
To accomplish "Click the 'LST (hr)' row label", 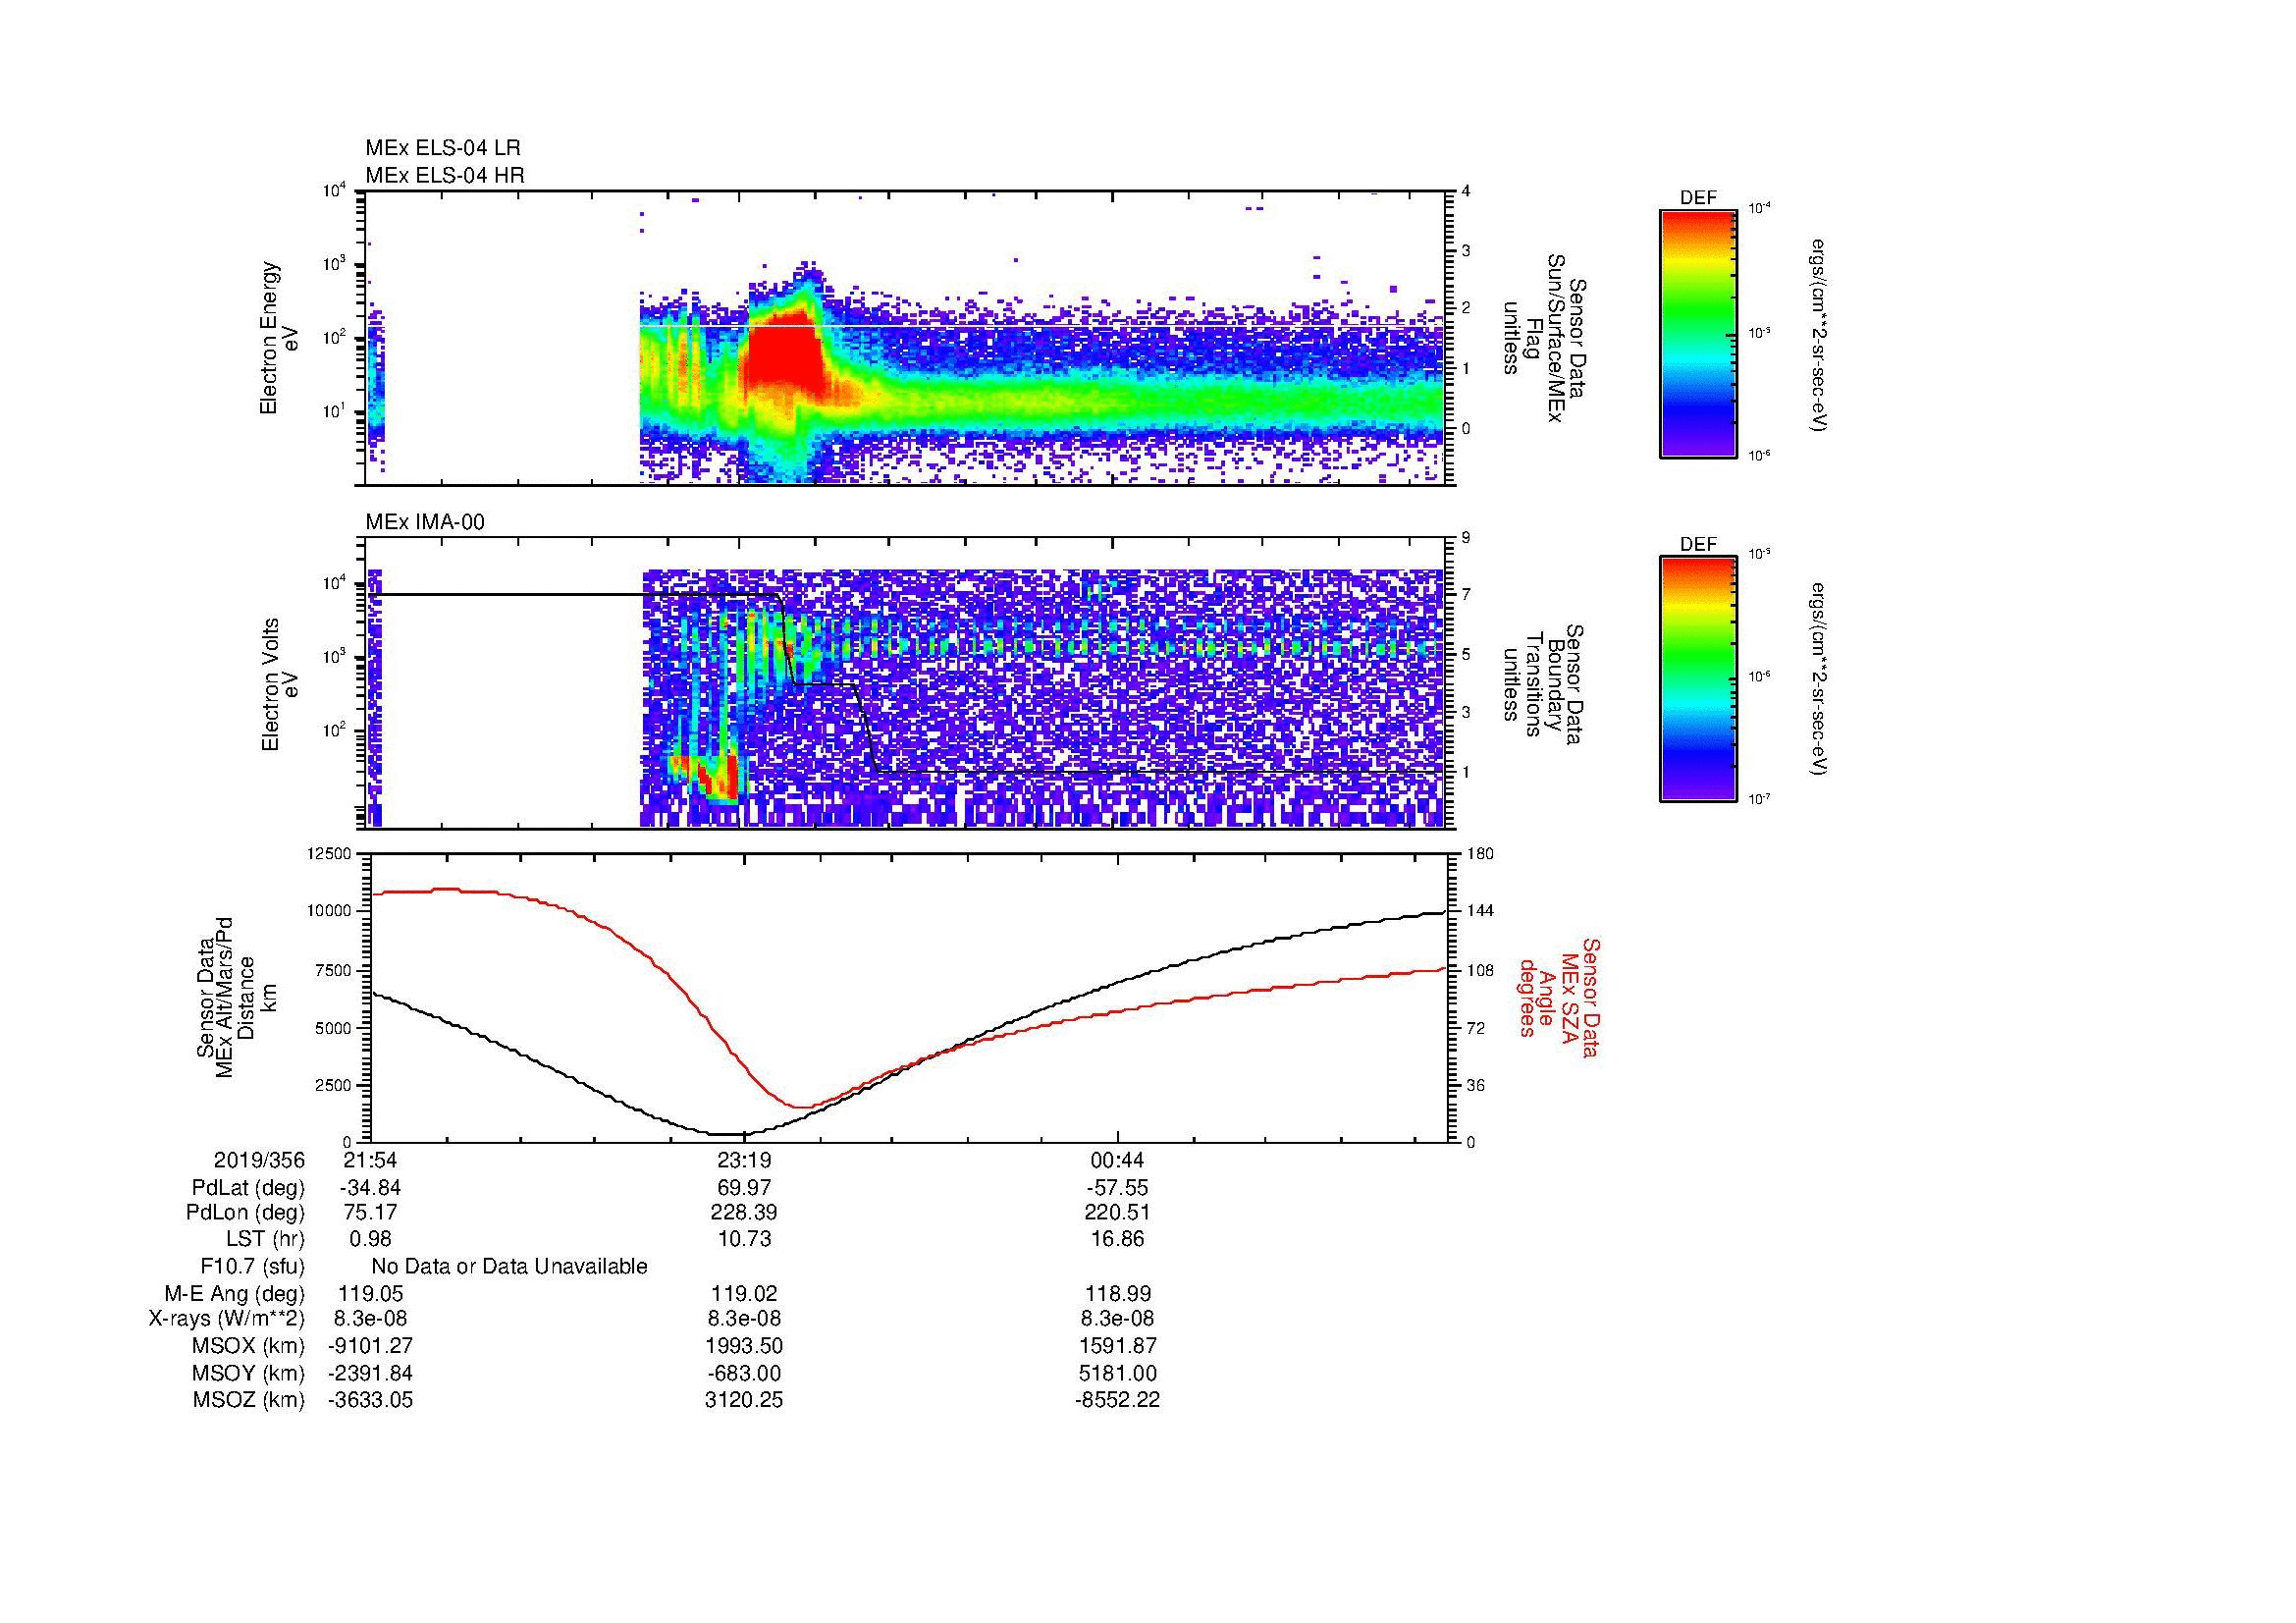I will (x=265, y=1239).
